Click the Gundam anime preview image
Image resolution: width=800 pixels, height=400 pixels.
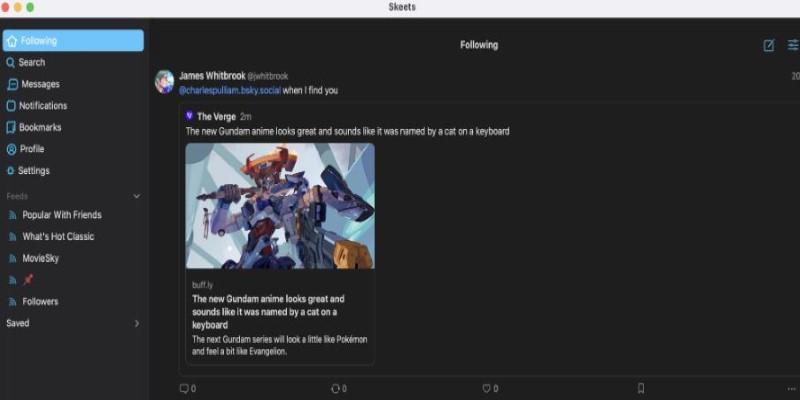click(280, 205)
